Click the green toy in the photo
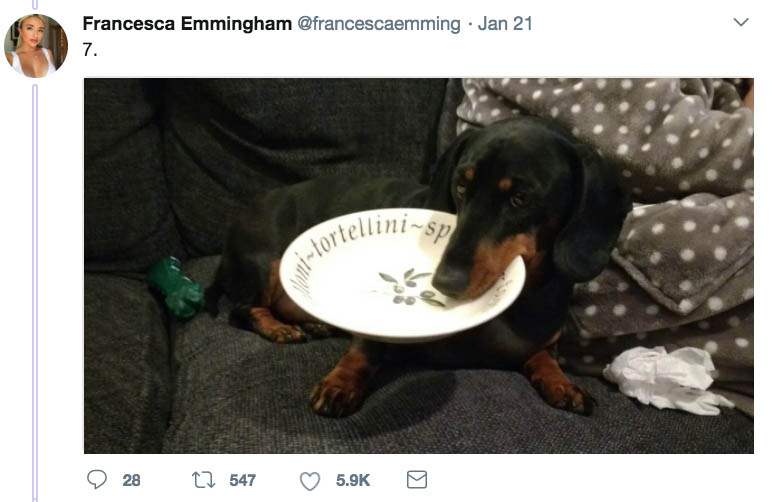 [x=176, y=288]
